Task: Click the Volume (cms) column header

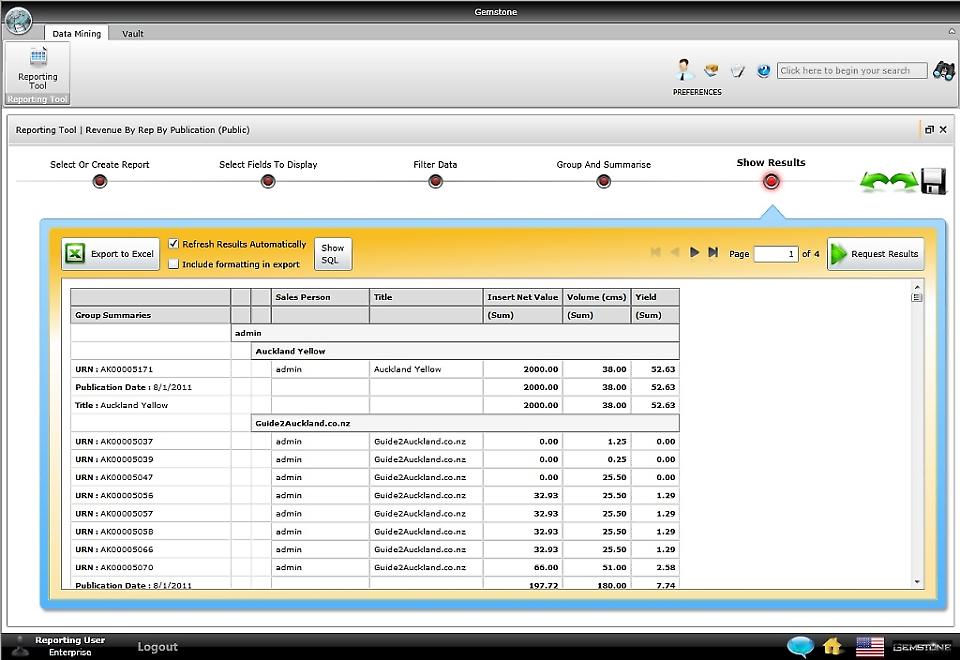Action: coord(596,297)
